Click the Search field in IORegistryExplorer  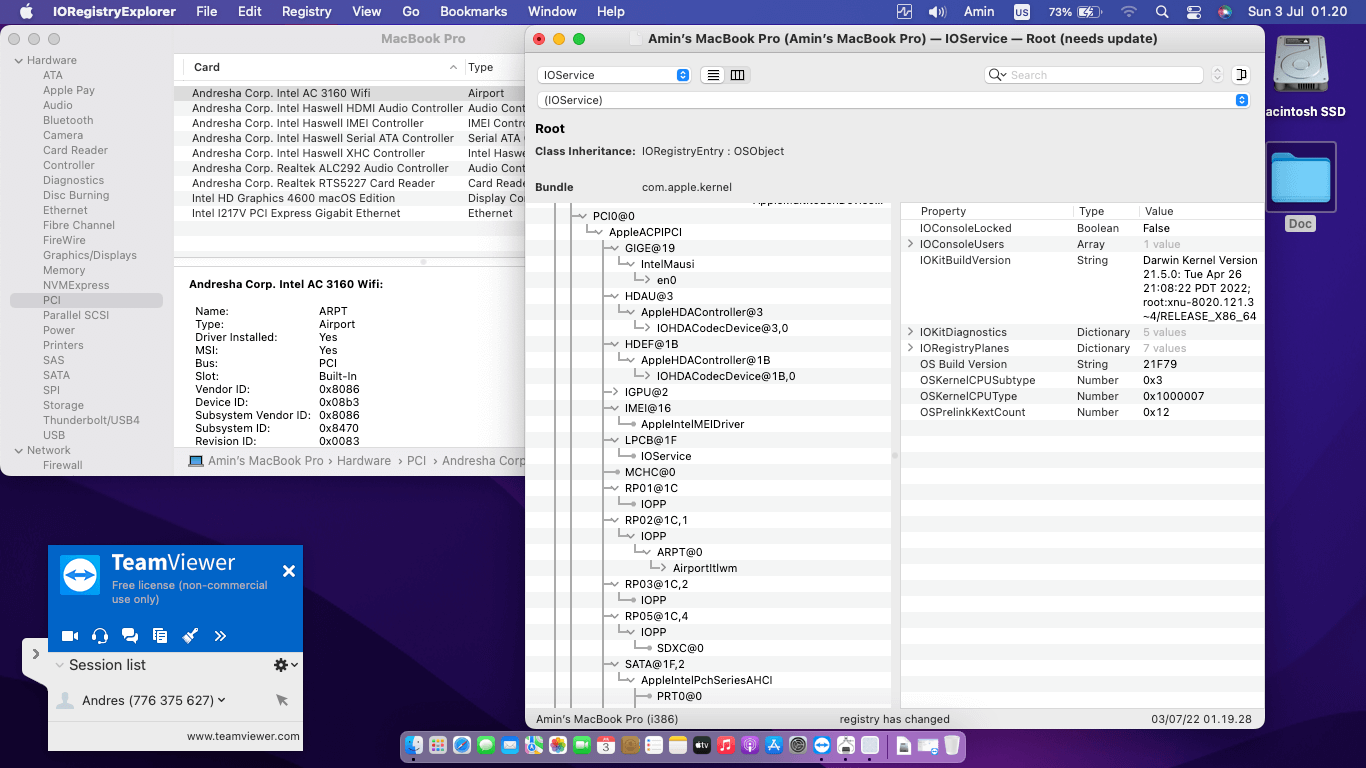pos(1100,75)
